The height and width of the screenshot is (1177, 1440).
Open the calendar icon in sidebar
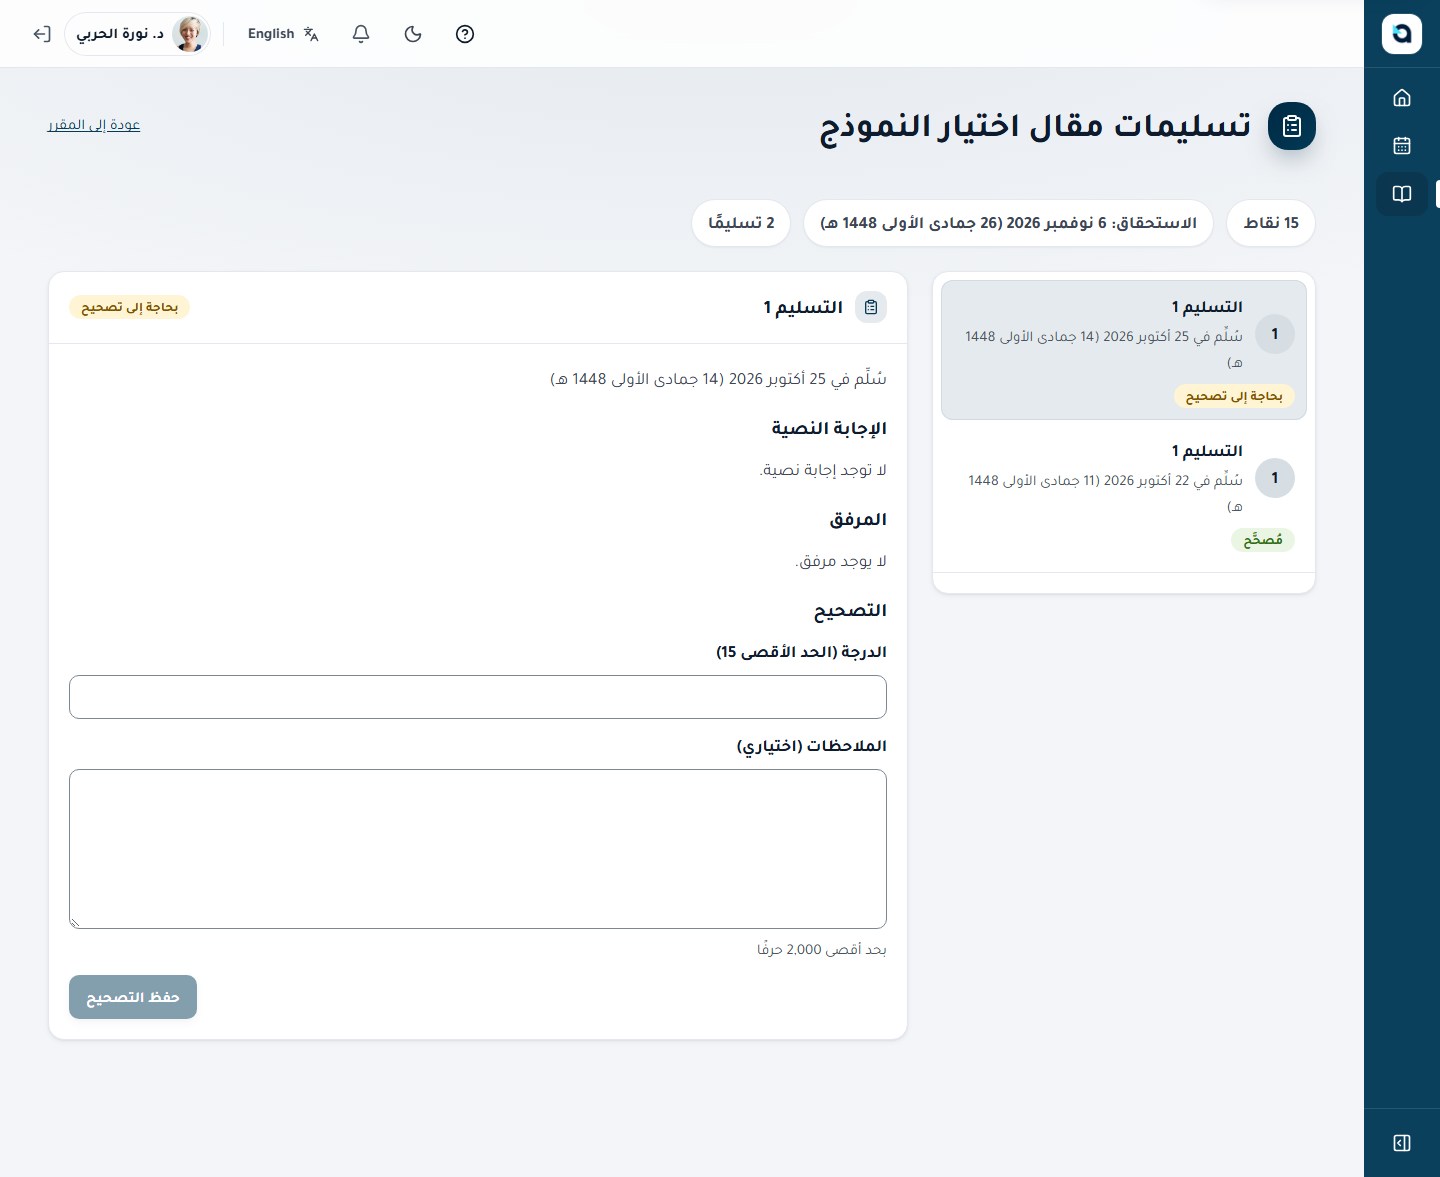click(1402, 145)
